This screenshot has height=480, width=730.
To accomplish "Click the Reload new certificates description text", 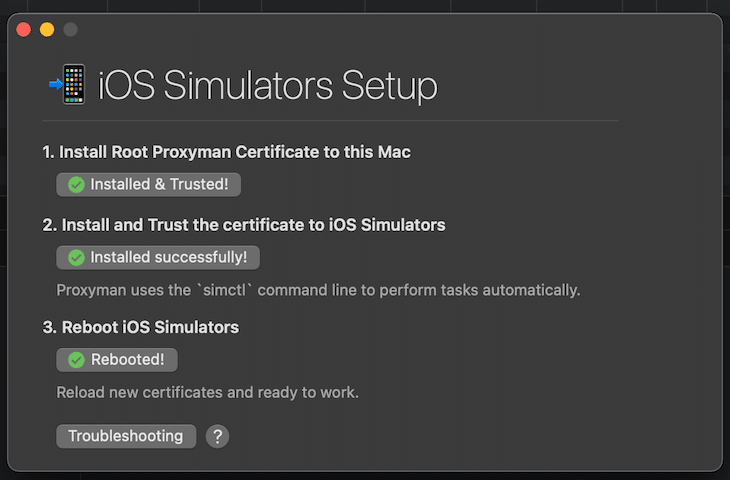I will click(x=207, y=392).
